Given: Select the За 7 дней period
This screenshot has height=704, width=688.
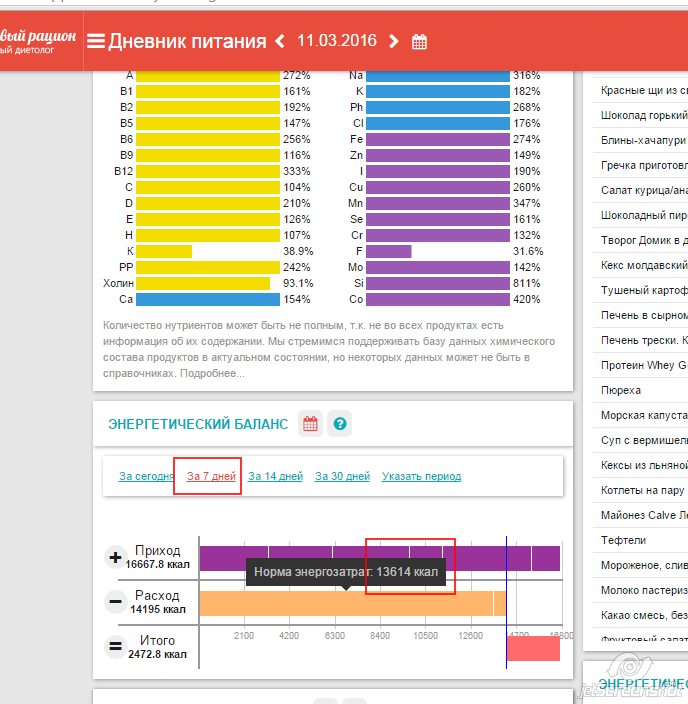Looking at the screenshot, I should pyautogui.click(x=211, y=476).
